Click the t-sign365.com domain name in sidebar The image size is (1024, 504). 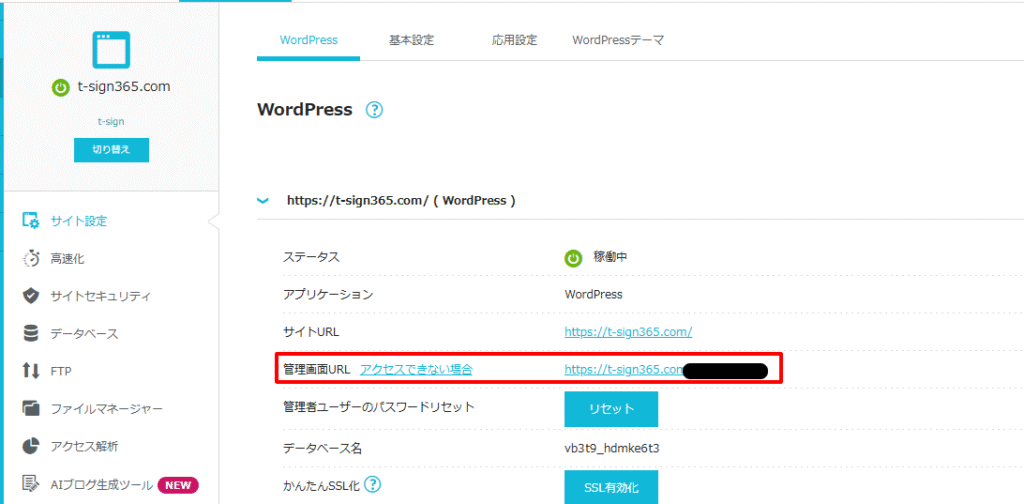(x=122, y=87)
